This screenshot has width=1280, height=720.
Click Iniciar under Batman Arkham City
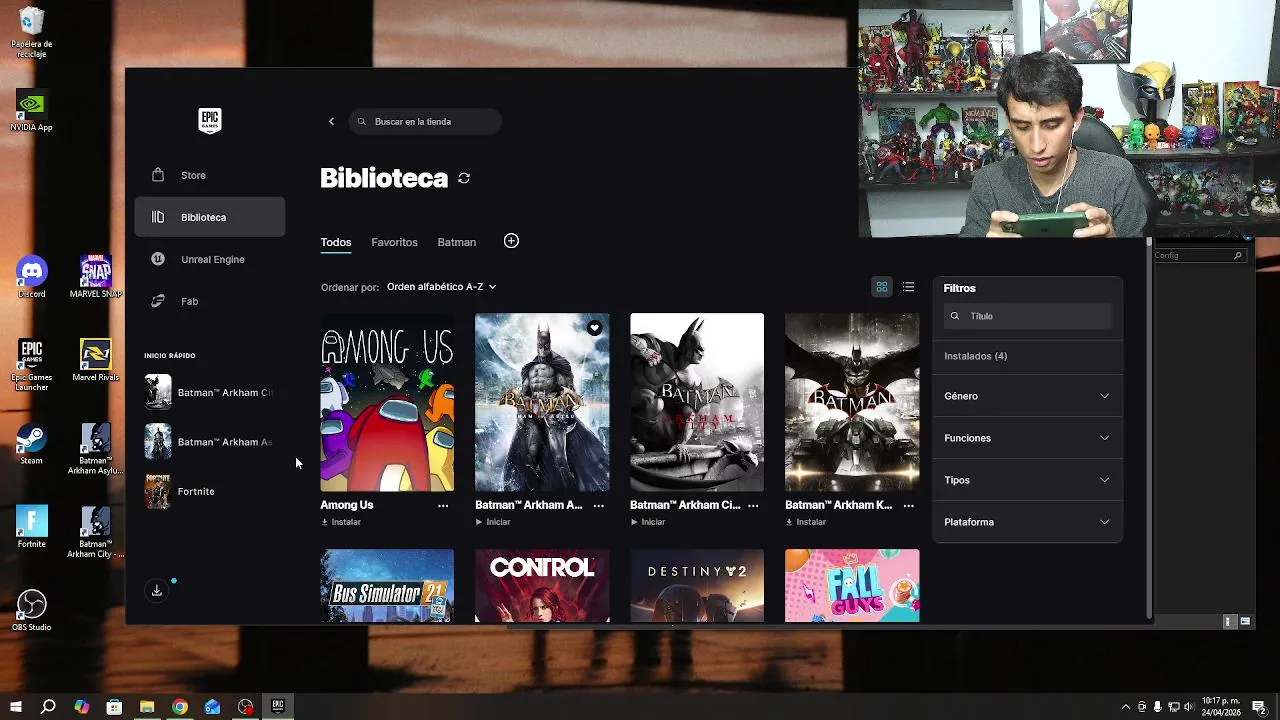click(x=648, y=522)
